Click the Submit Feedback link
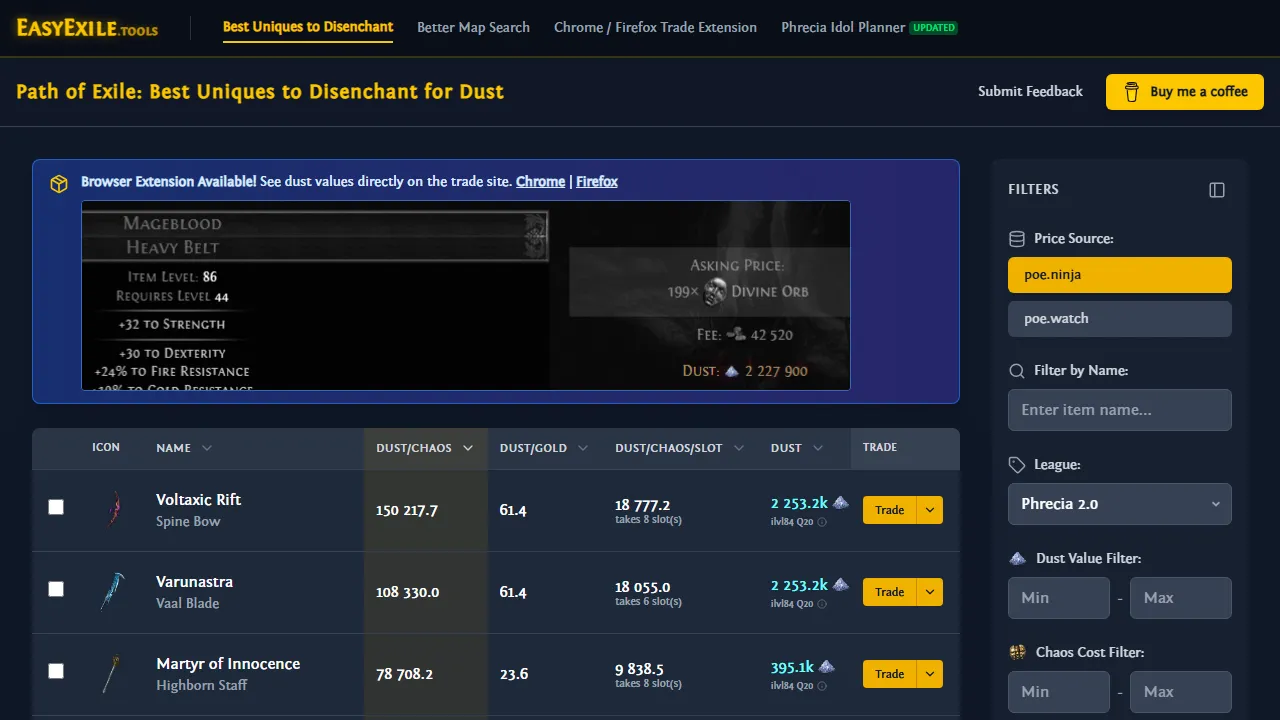 coord(1030,91)
